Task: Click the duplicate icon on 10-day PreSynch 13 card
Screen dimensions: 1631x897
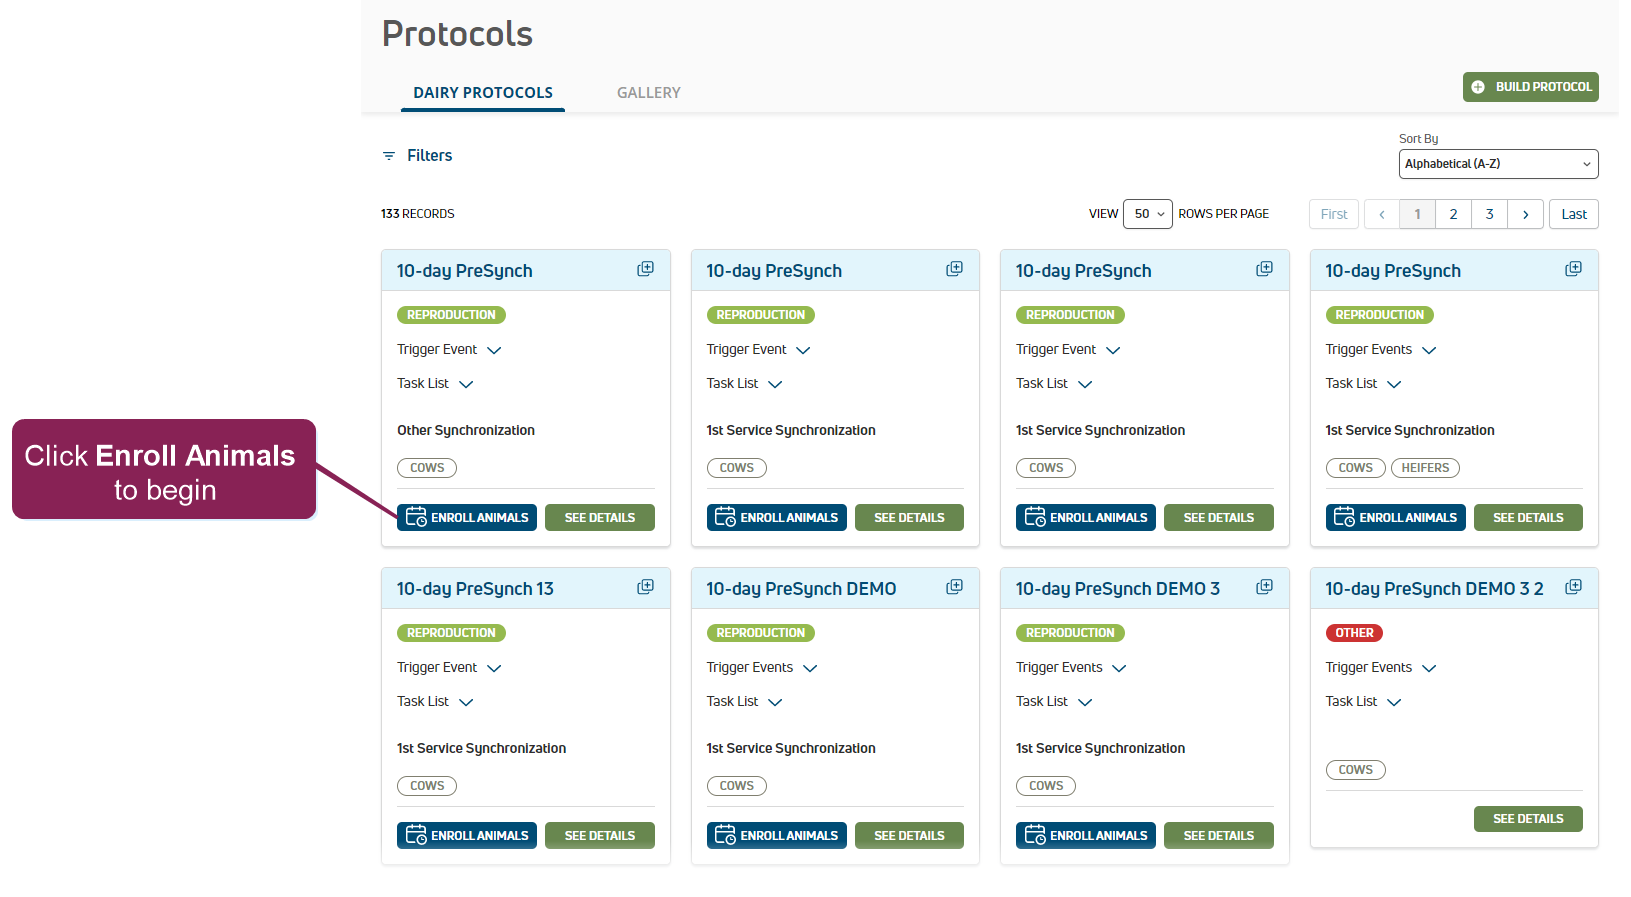Action: tap(645, 587)
